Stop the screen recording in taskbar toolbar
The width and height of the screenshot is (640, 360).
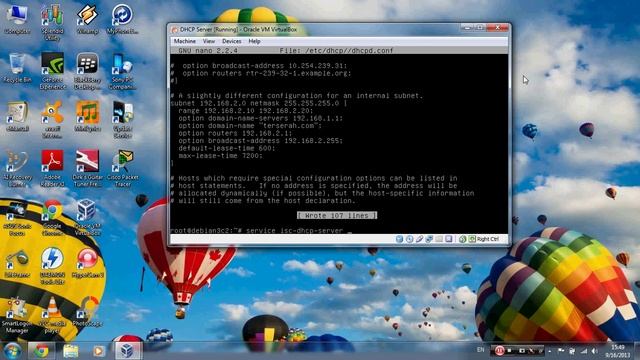(x=509, y=351)
